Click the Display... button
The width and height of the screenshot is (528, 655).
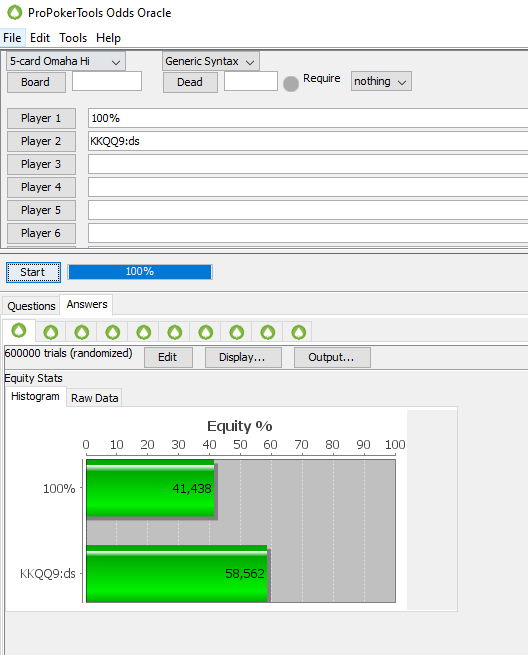(243, 358)
